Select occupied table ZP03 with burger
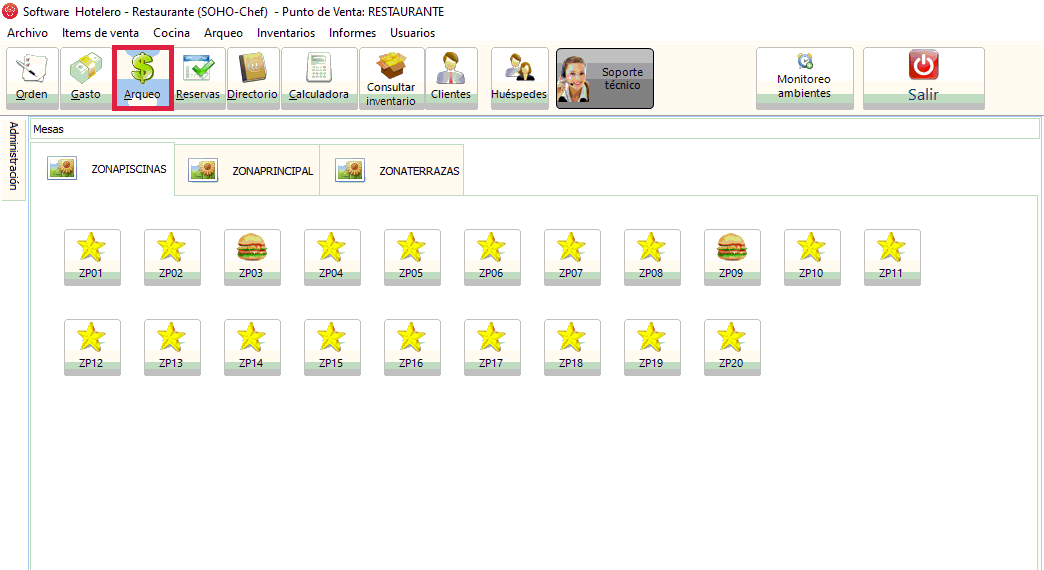 pyautogui.click(x=252, y=257)
